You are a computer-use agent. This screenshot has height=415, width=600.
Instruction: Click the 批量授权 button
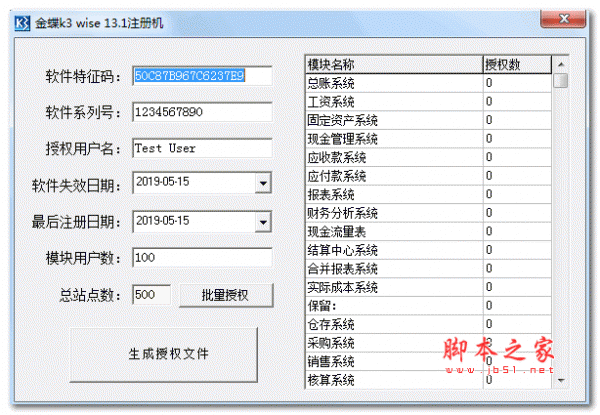pos(226,295)
